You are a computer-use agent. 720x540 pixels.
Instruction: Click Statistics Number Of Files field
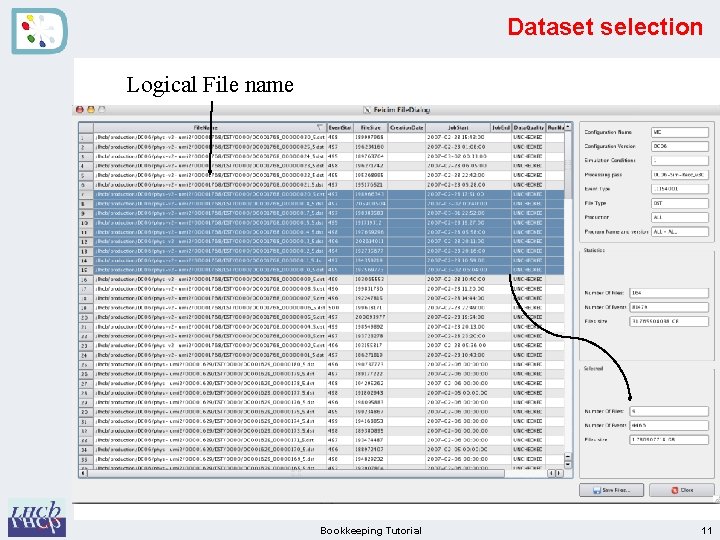[669, 293]
